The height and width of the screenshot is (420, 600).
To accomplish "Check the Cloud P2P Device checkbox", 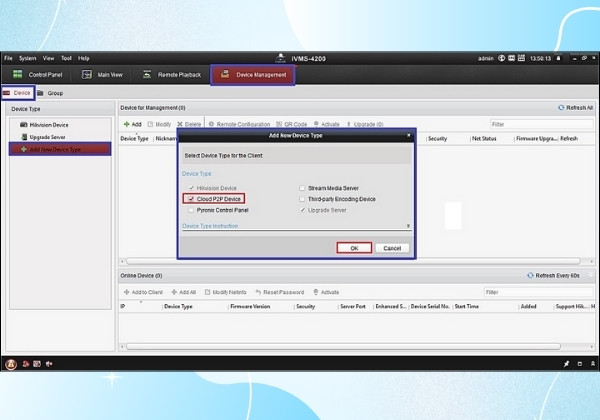I will point(191,199).
